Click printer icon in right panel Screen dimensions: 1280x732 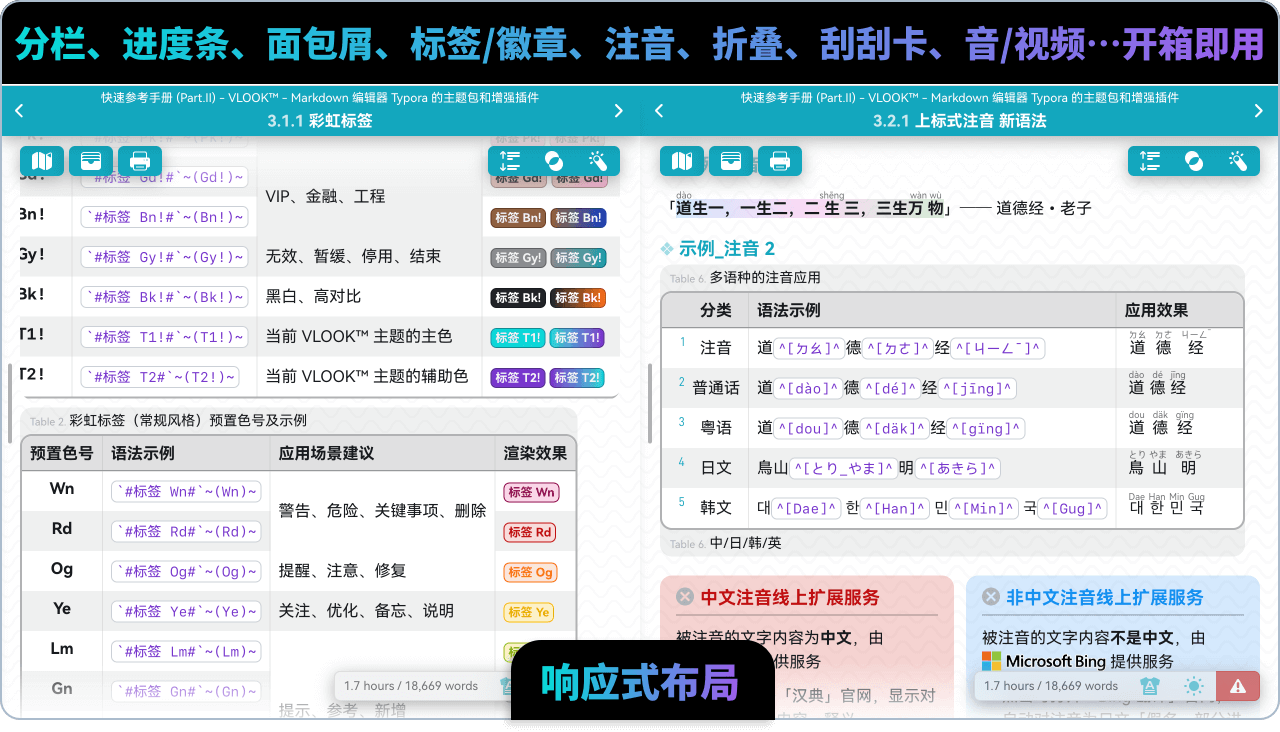tap(780, 161)
